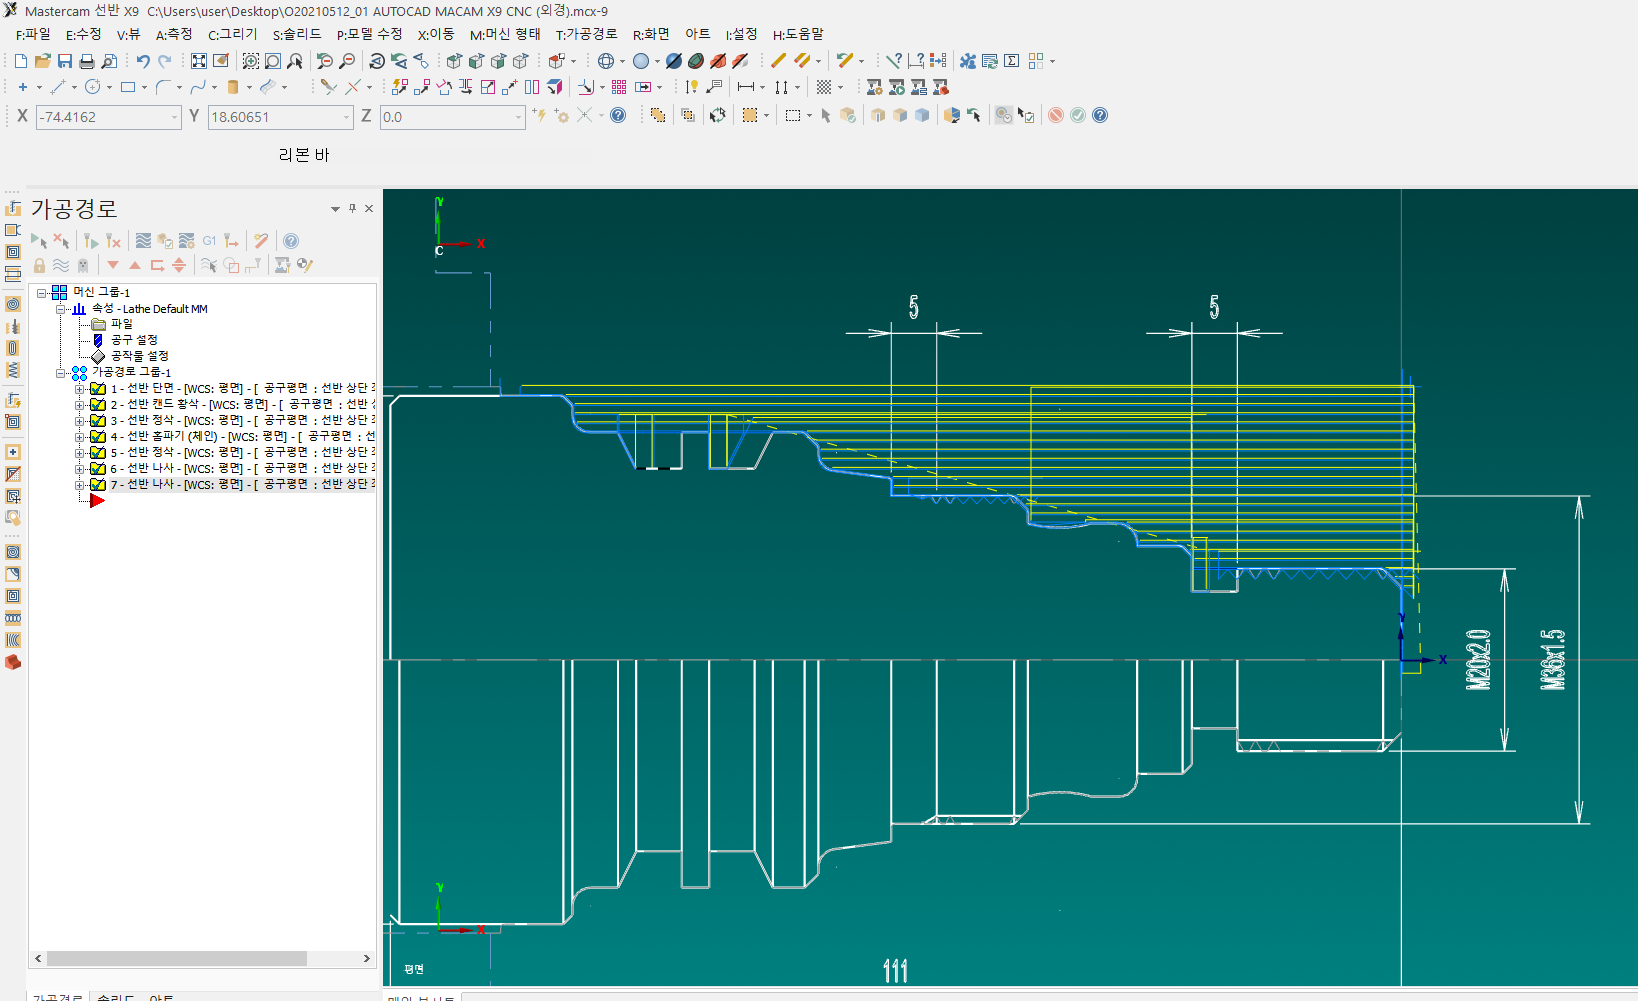Click the wireframe globe shading icon

[x=605, y=61]
